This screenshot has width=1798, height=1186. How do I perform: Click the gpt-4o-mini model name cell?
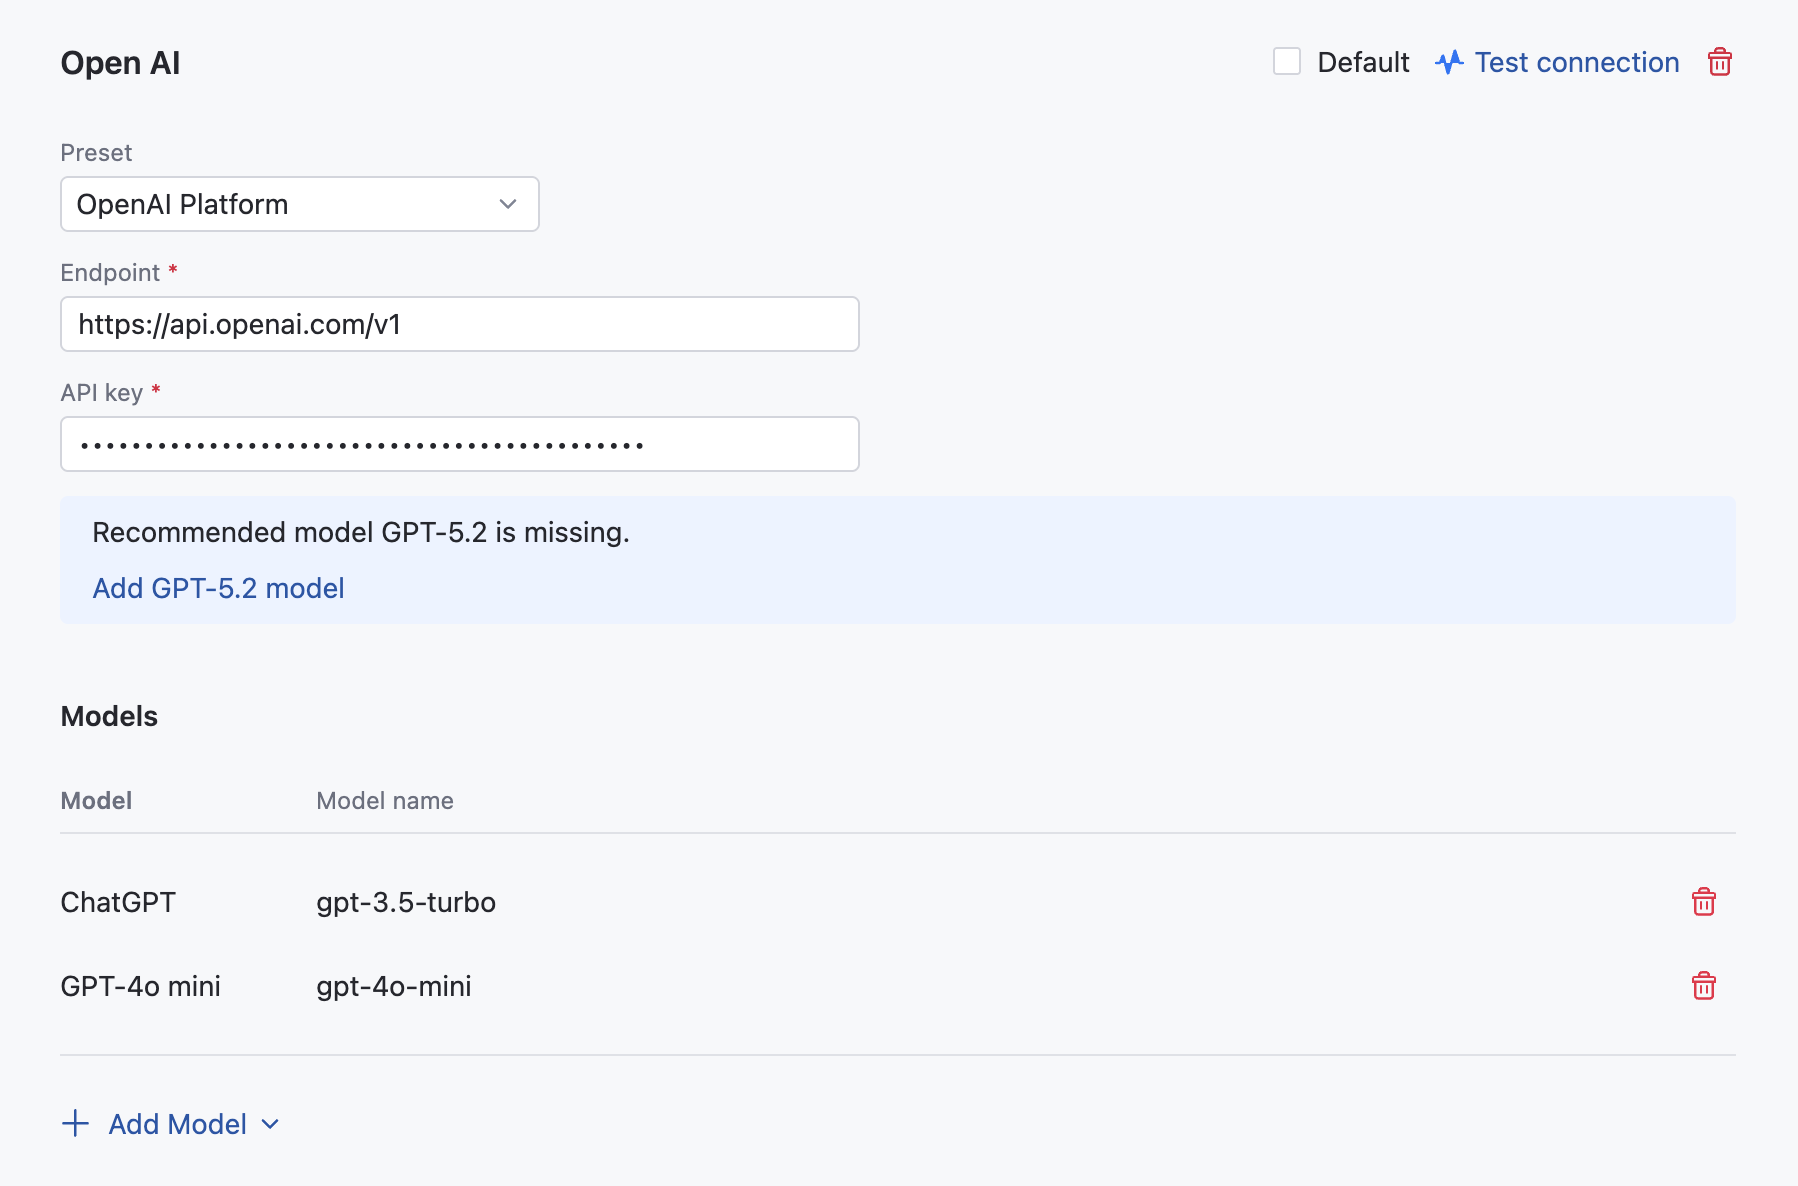tap(393, 986)
